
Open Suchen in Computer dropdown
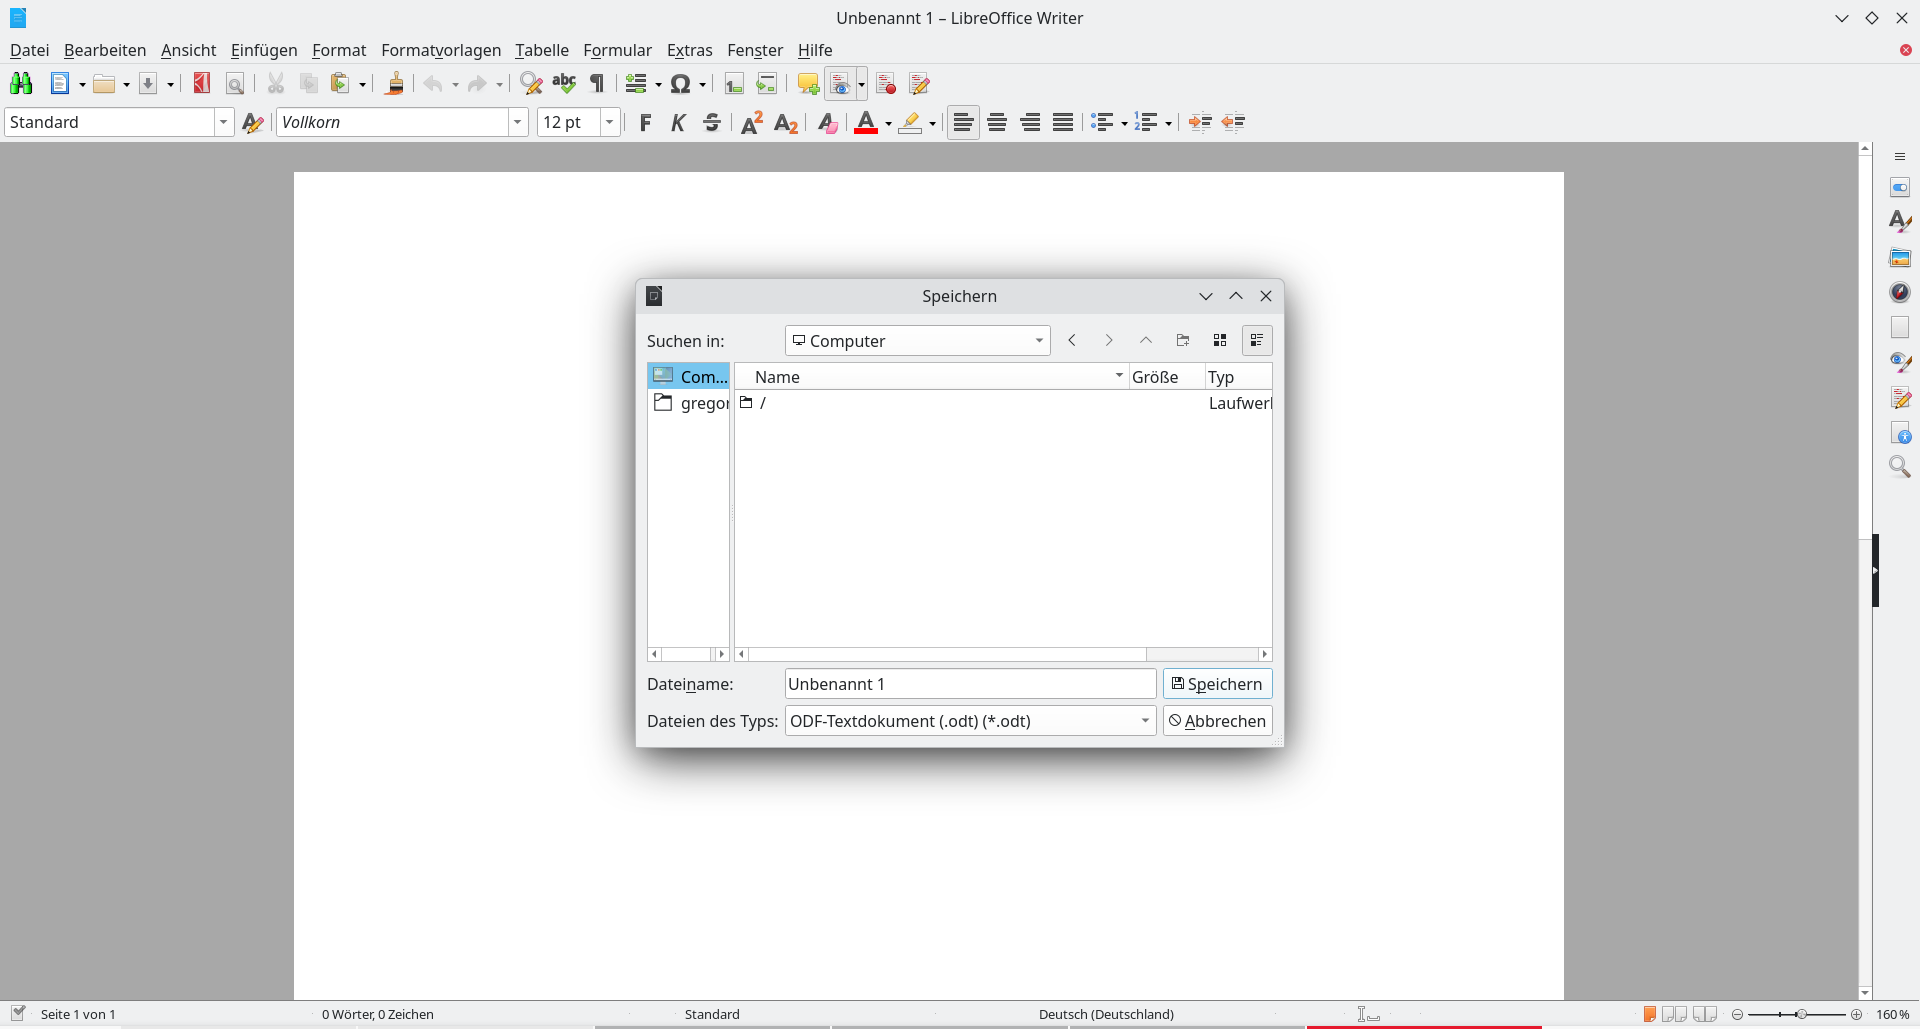click(x=918, y=341)
